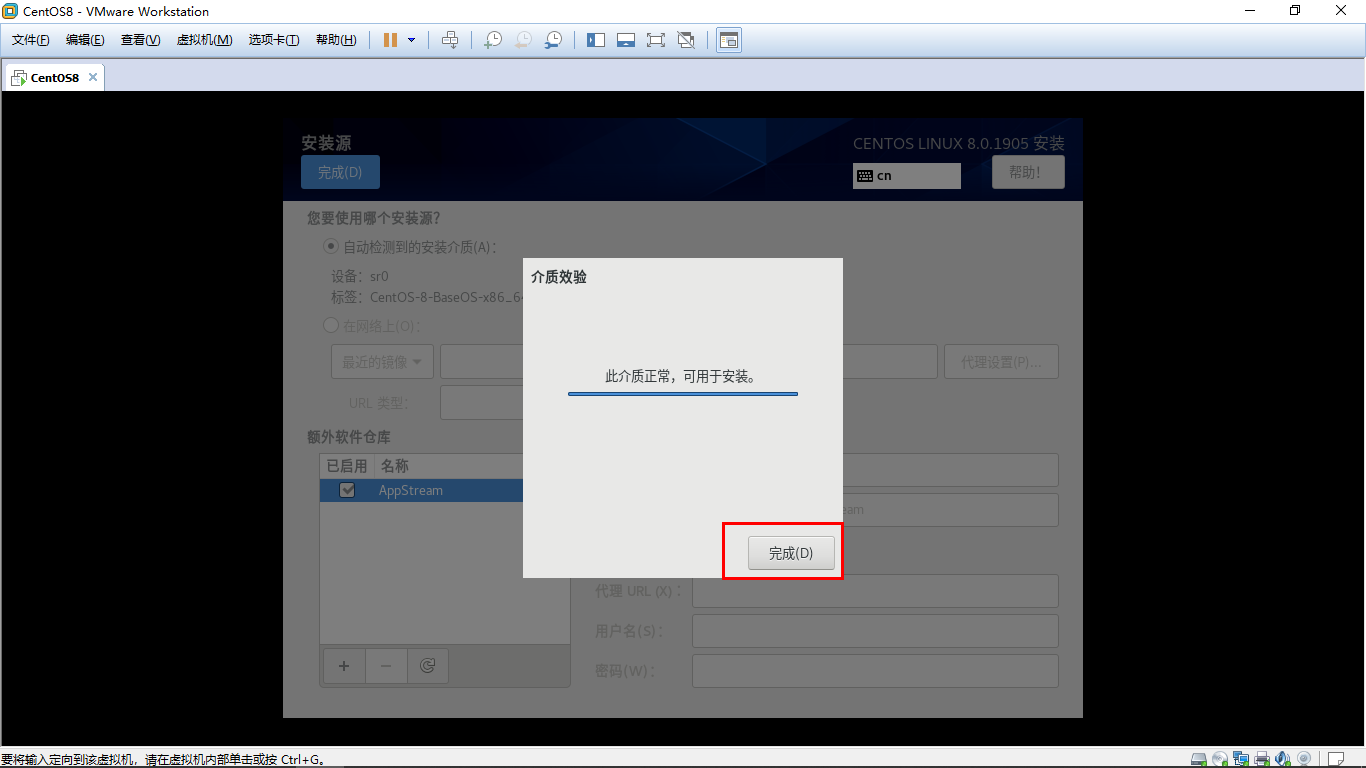Revert the virtual machine to its snapshot
The height and width of the screenshot is (768, 1366).
pos(523,40)
